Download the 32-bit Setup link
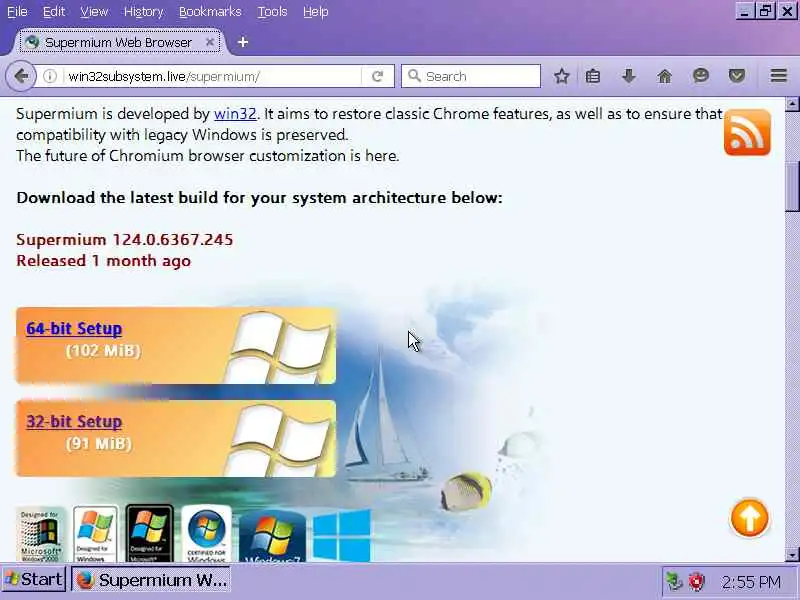Screen dimensions: 800x600 [x=74, y=422]
